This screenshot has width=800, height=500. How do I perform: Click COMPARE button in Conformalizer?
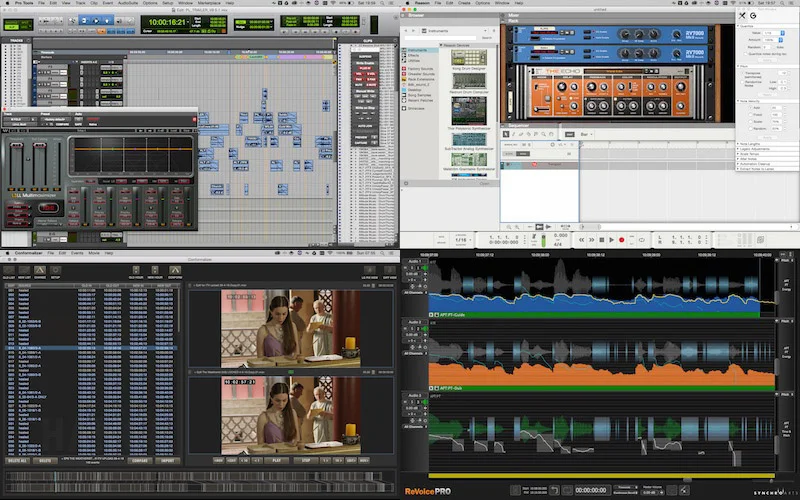tap(139, 461)
